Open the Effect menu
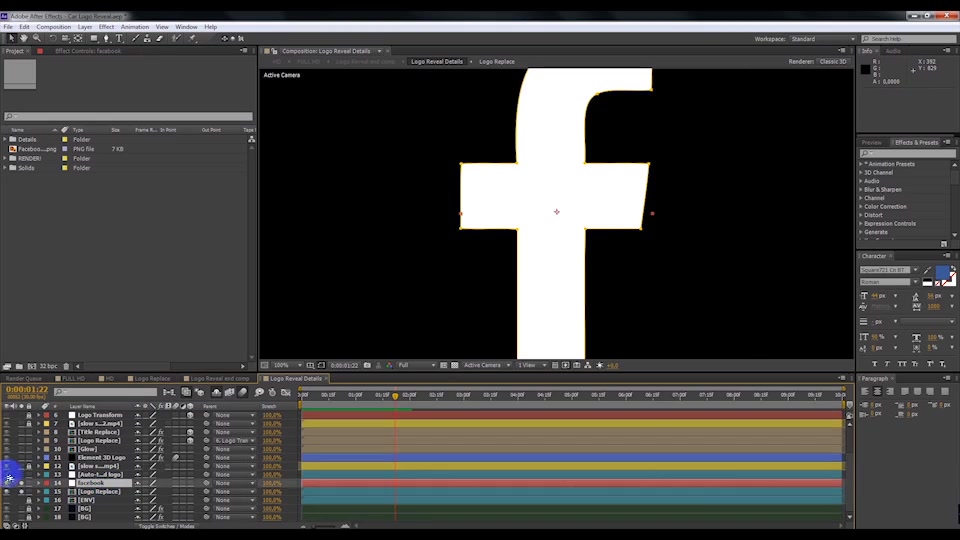Image resolution: width=960 pixels, height=540 pixels. click(x=106, y=27)
